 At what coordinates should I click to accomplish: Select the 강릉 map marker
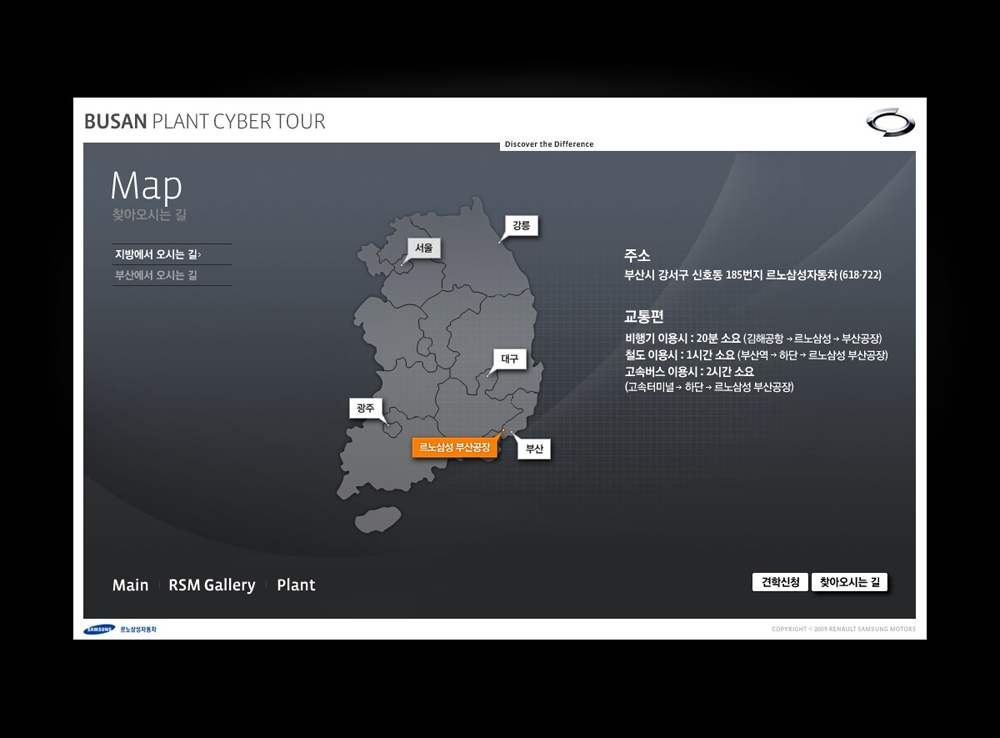(521, 226)
